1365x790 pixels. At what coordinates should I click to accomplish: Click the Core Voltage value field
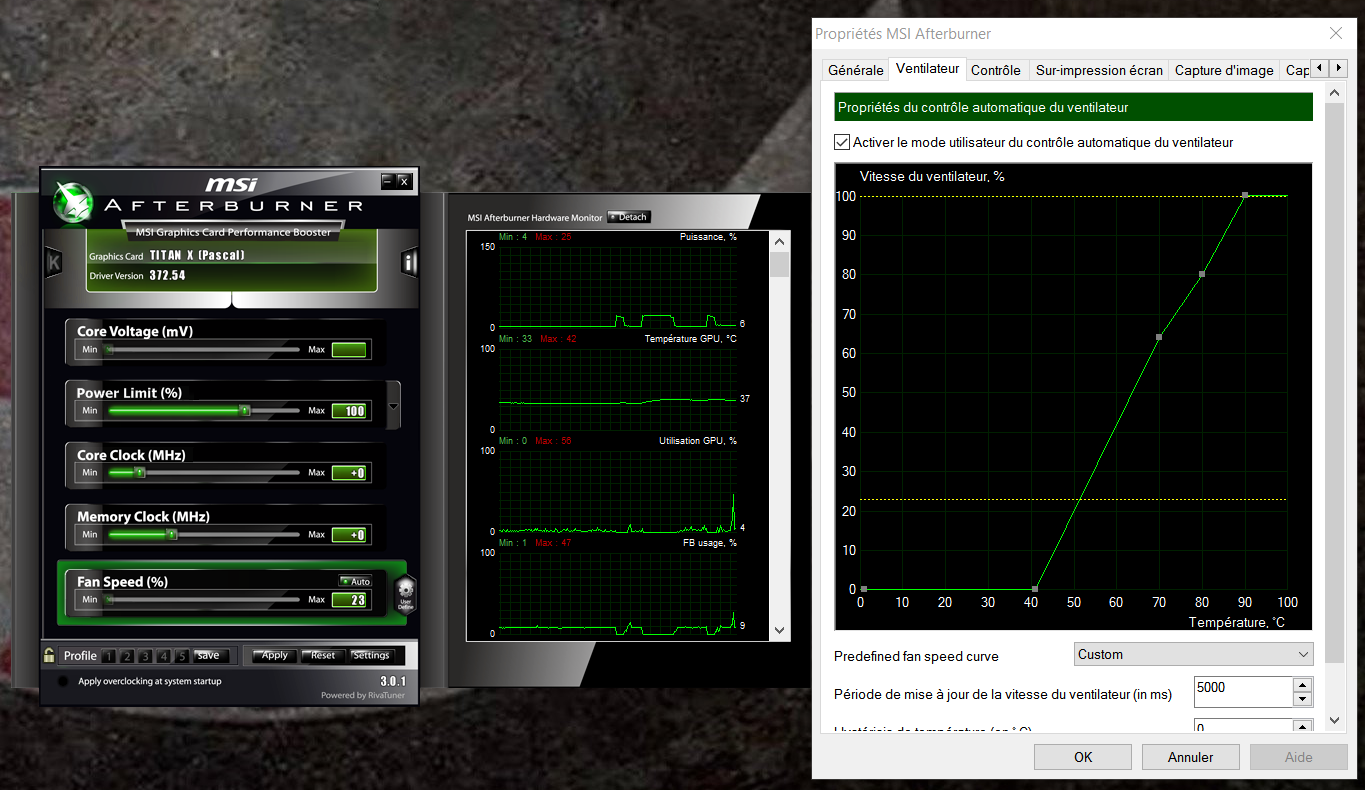pos(349,349)
